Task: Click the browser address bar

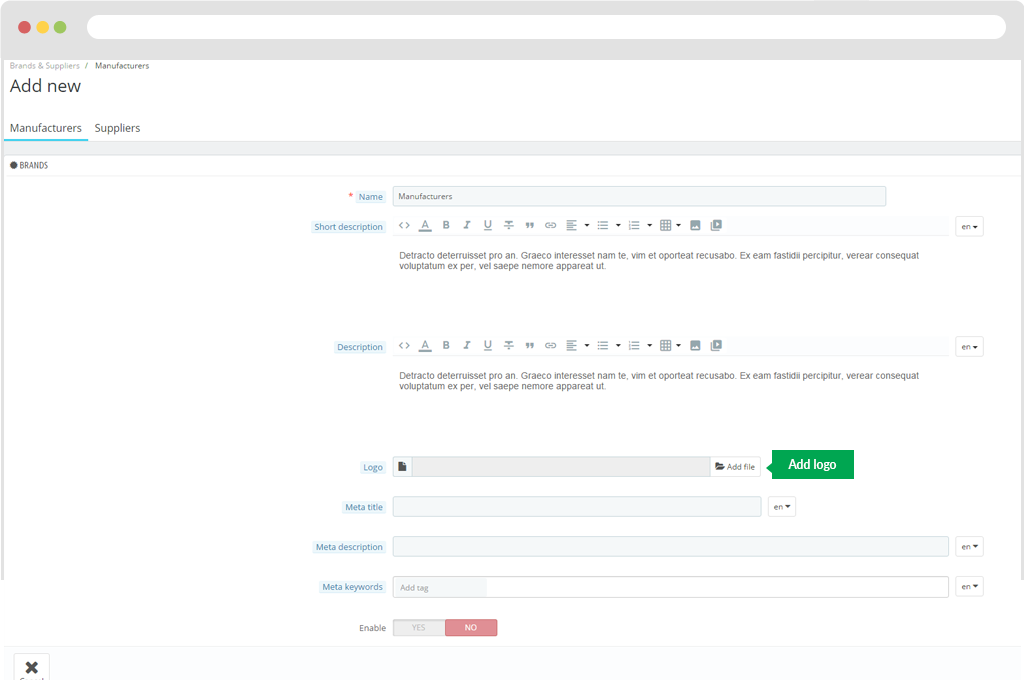Action: click(546, 27)
